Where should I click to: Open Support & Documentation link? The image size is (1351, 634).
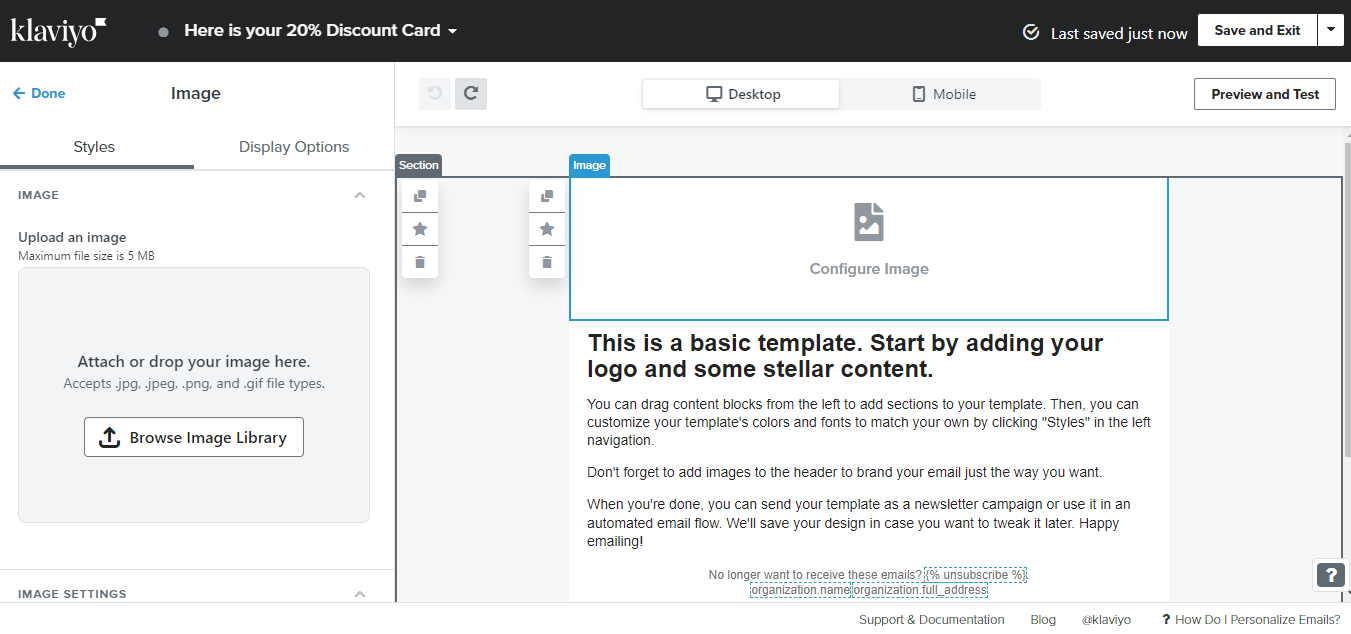931,620
